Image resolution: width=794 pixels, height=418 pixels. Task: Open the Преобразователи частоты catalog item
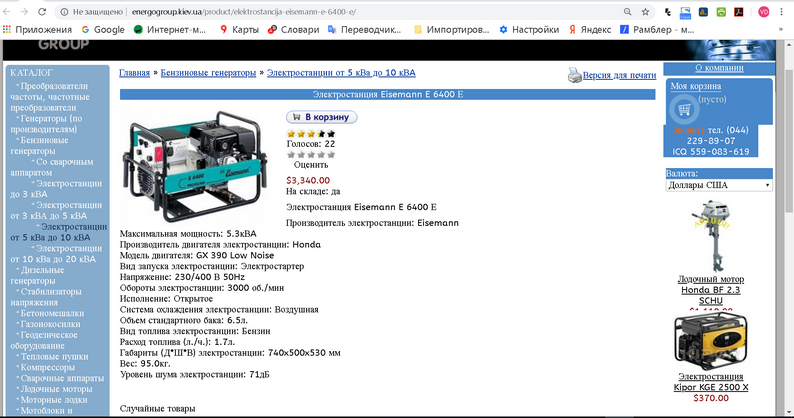coord(50,97)
